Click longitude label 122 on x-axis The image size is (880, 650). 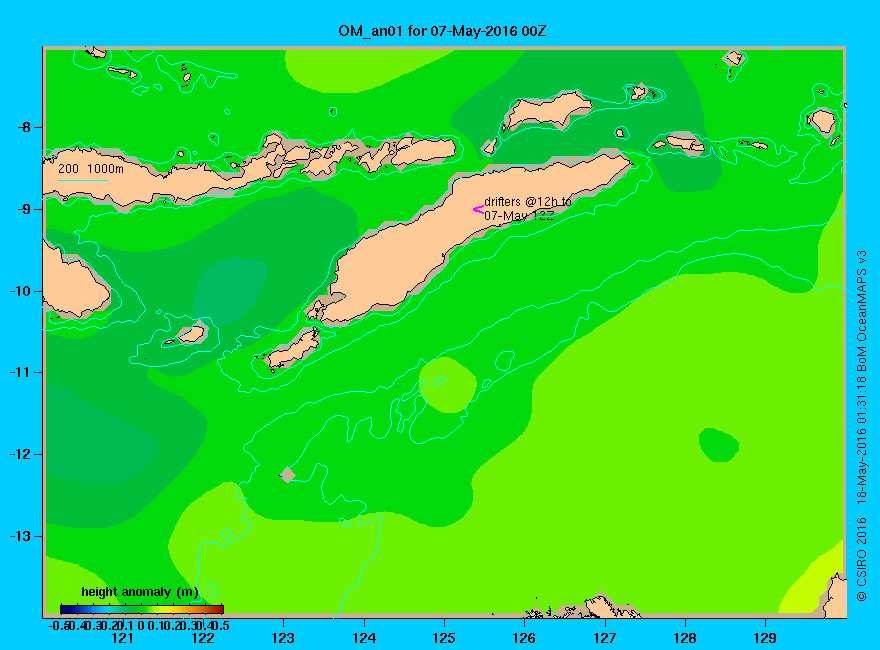[203, 638]
